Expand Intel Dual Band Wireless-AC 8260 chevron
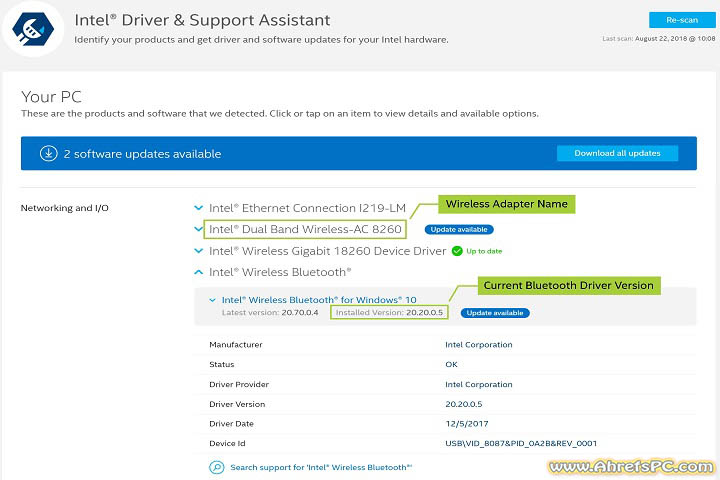Screen dimensions: 720x480 (x=199, y=229)
